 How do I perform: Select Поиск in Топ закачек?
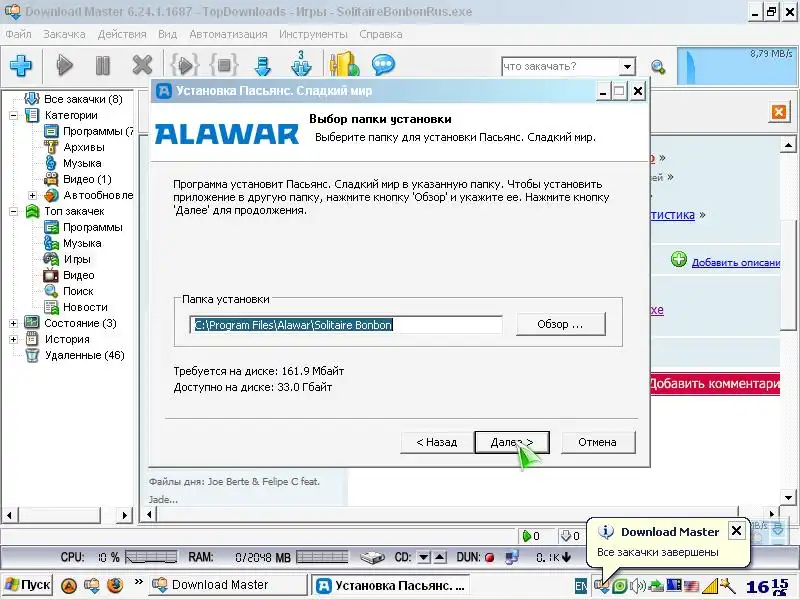click(78, 291)
